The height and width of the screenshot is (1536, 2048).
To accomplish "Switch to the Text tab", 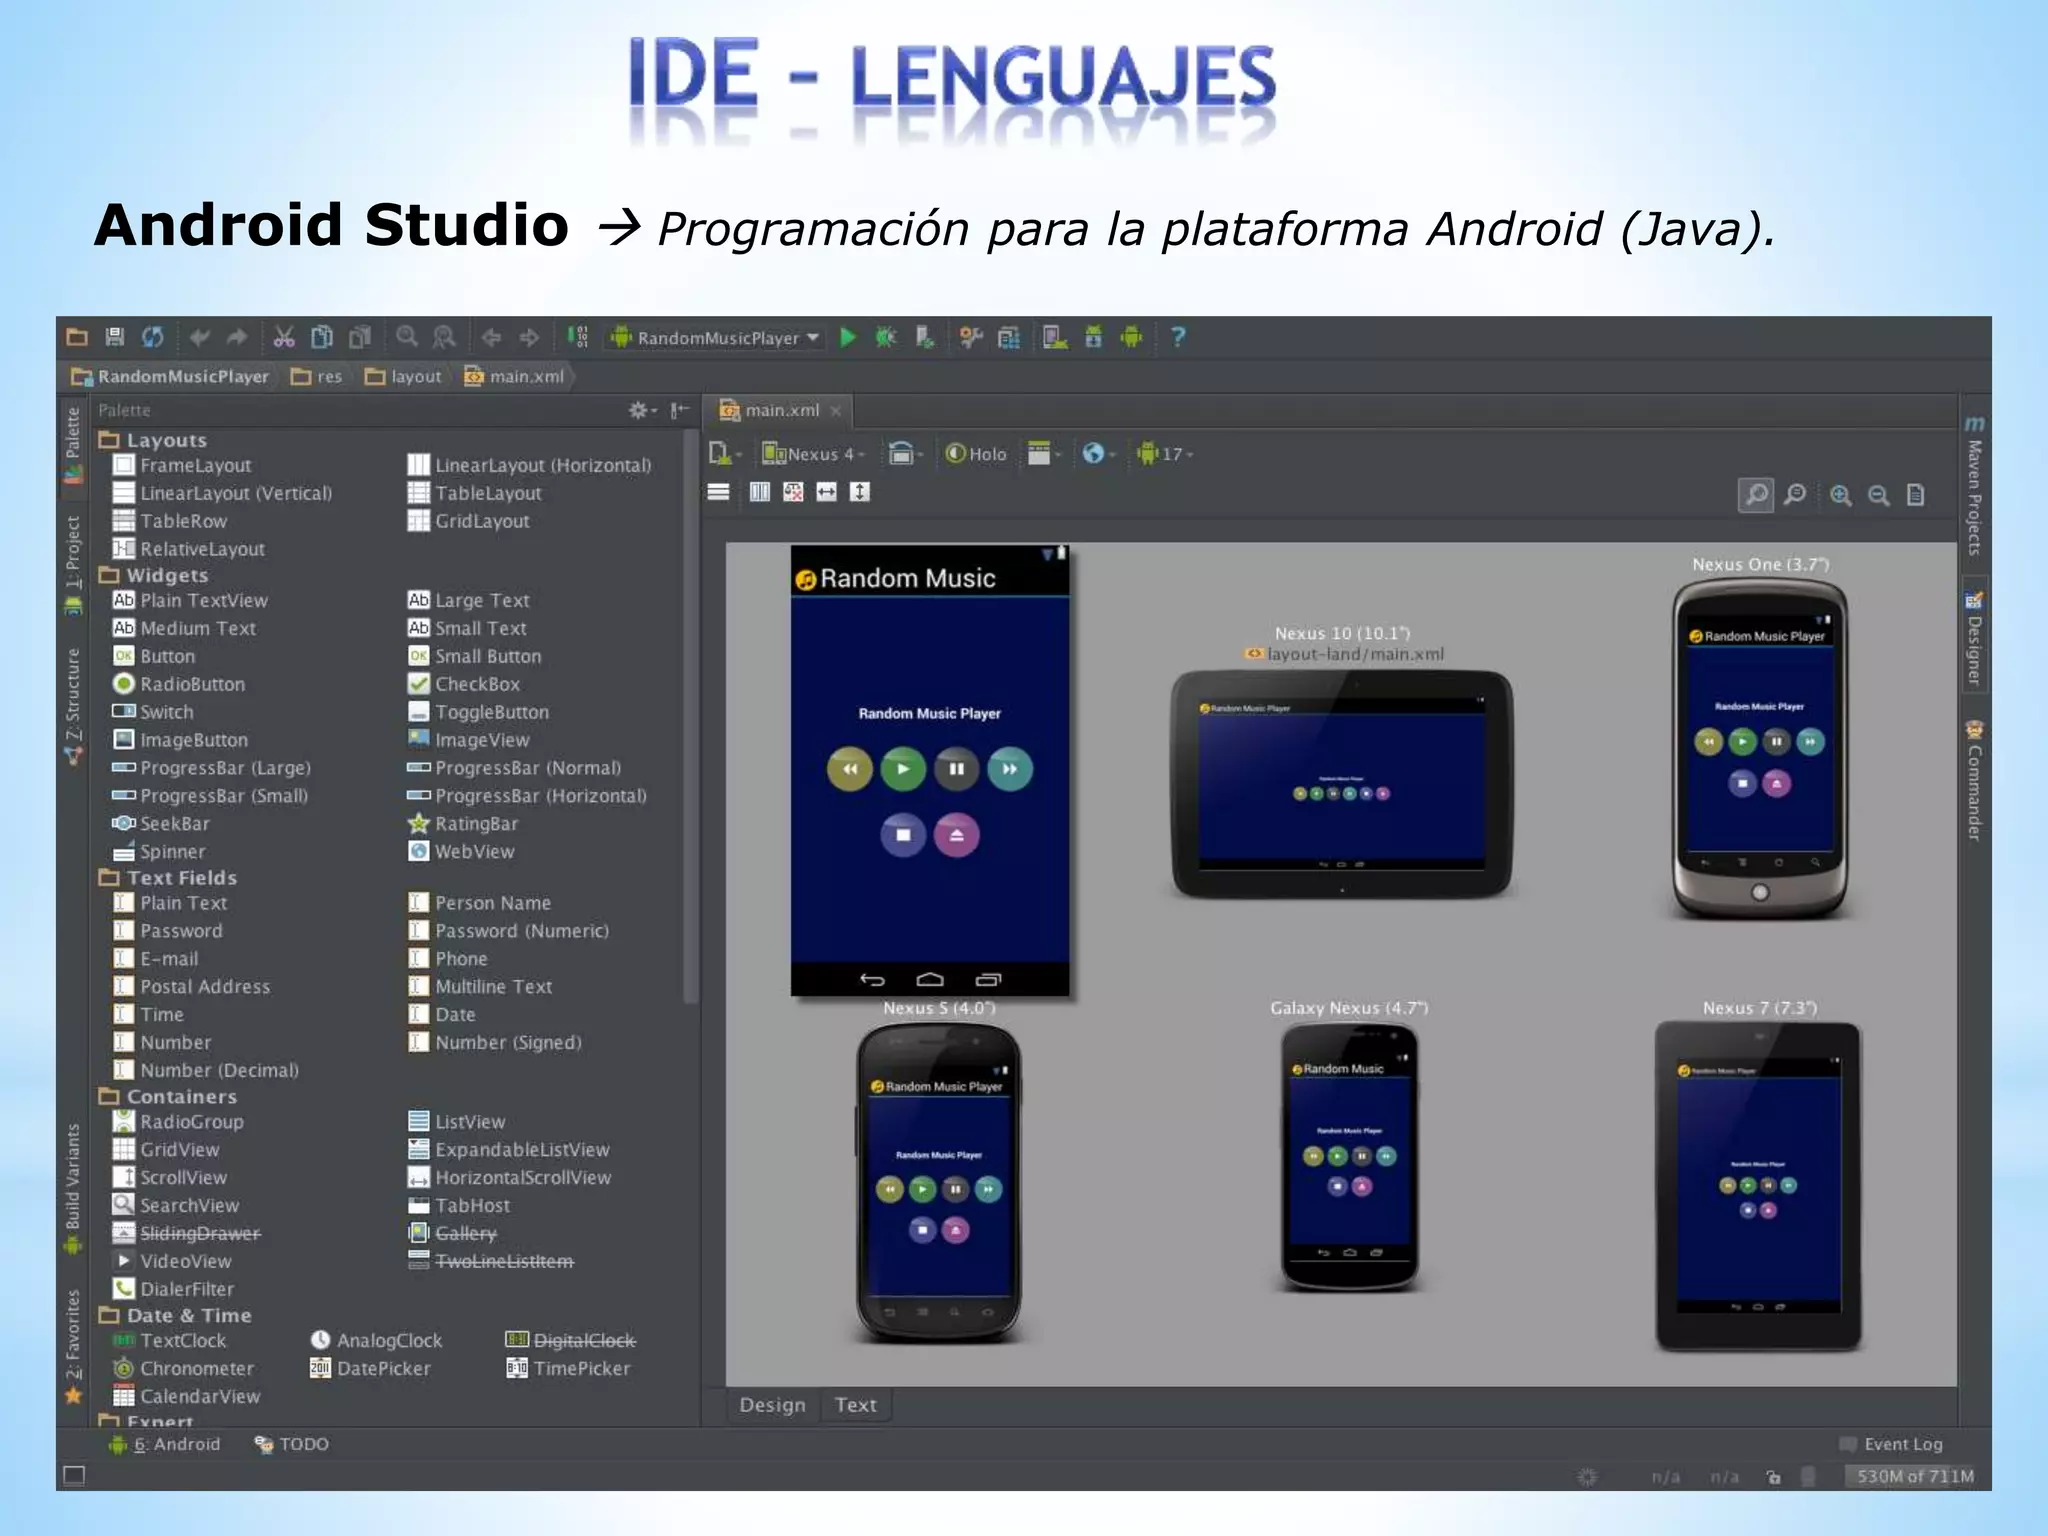I will 855,1405.
